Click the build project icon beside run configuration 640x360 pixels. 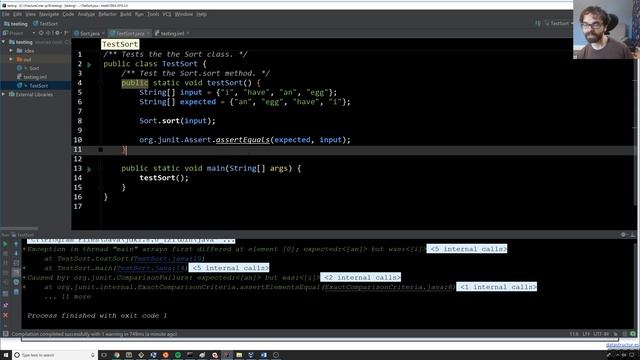tap(538, 24)
